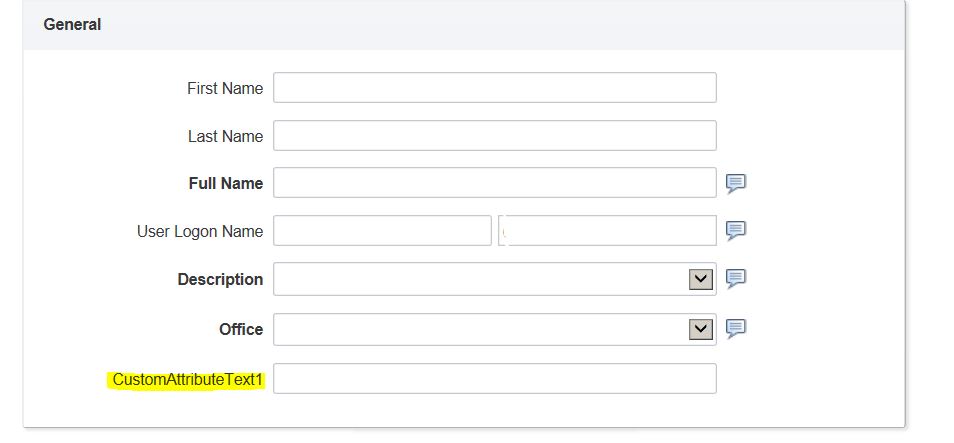Click the highlighted CustomAttributeText1 label
Screen dimensions: 954x443
[x=188, y=380]
